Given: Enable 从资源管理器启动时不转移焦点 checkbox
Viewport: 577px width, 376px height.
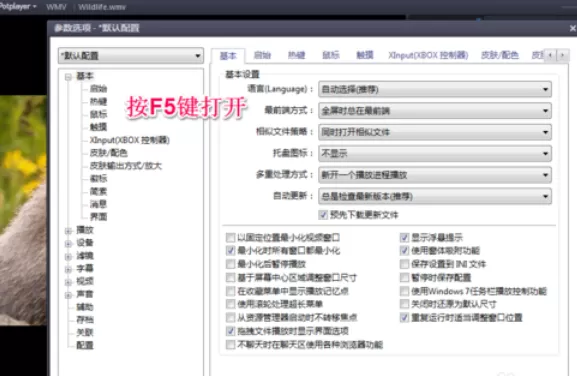Looking at the screenshot, I should pyautogui.click(x=231, y=318).
